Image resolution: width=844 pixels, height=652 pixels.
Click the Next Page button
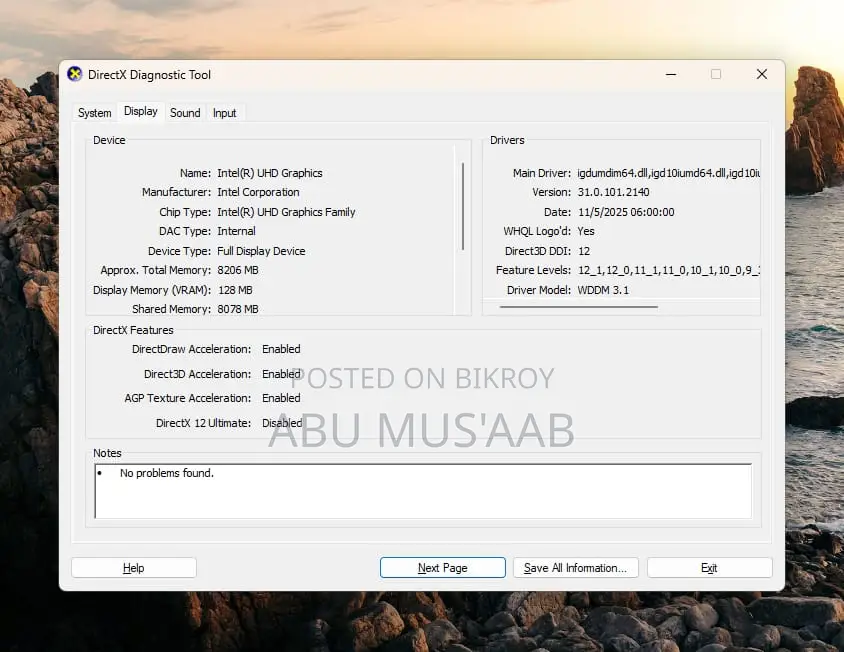click(x=442, y=568)
